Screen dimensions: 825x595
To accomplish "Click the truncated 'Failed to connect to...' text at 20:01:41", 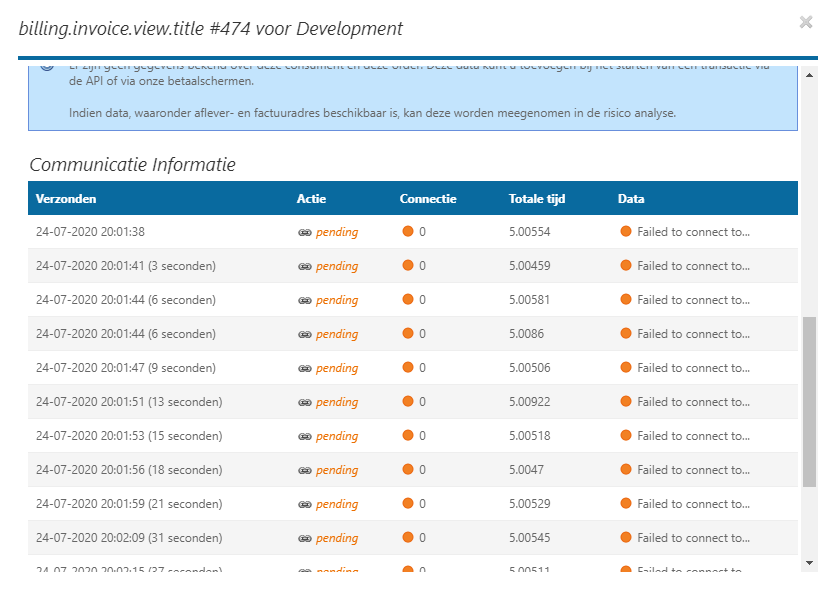I will coord(693,266).
